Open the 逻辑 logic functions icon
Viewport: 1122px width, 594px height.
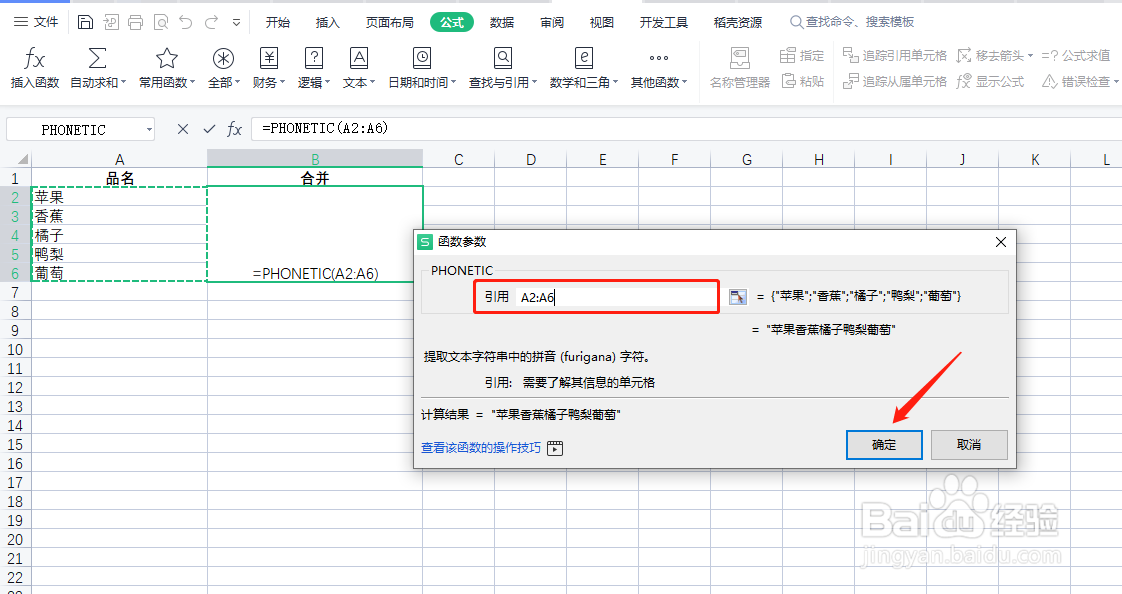[x=313, y=67]
